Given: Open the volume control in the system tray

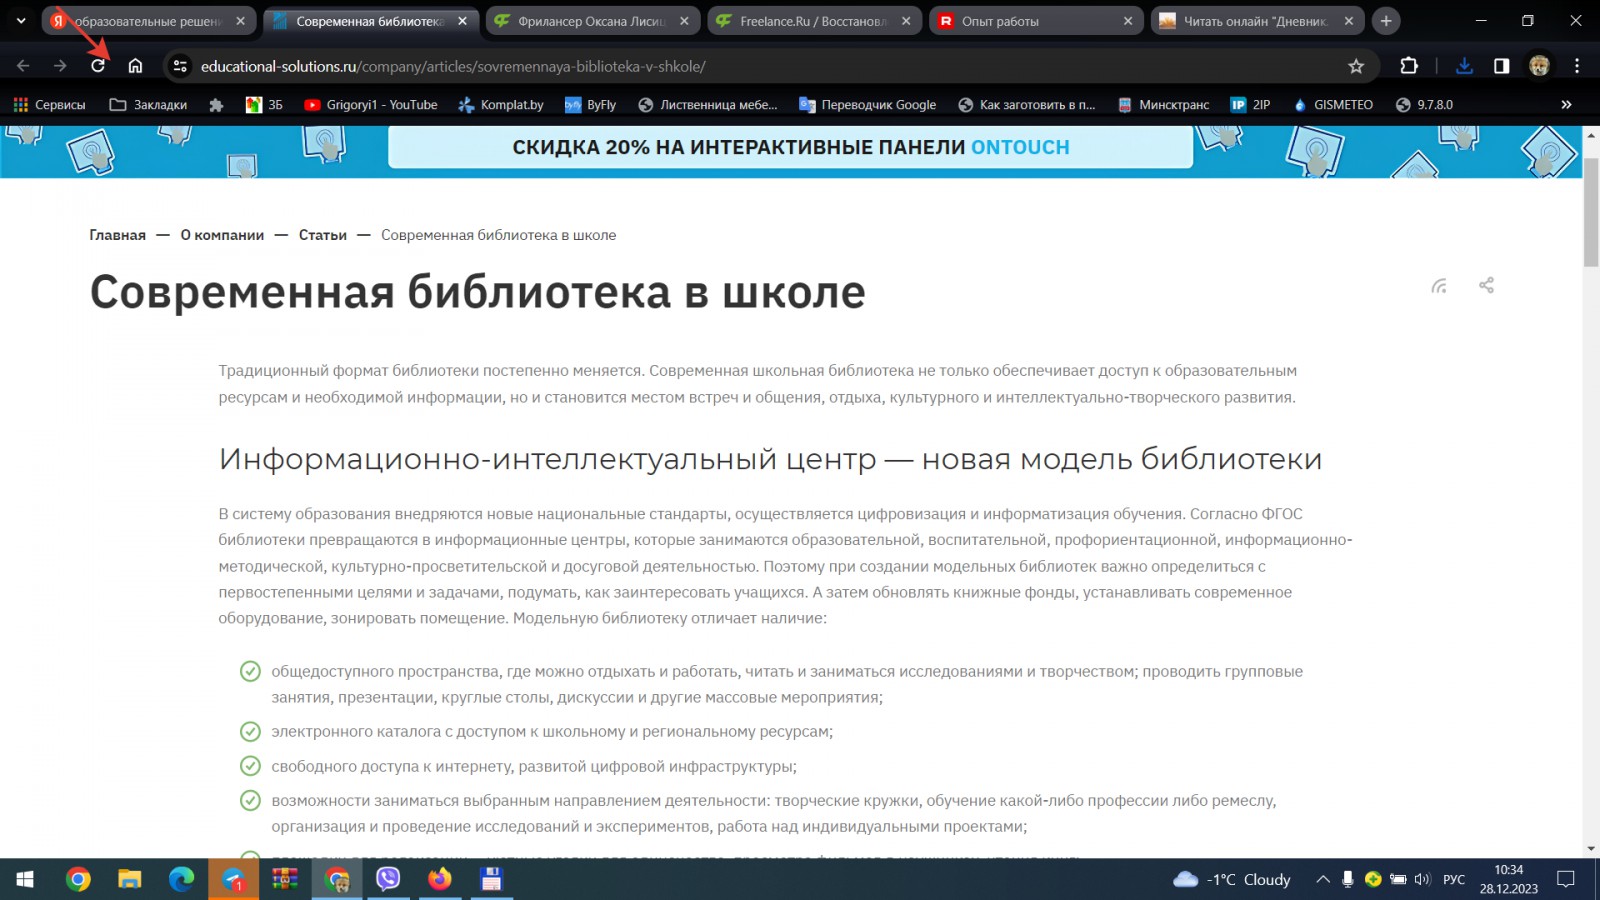Looking at the screenshot, I should tap(1422, 879).
